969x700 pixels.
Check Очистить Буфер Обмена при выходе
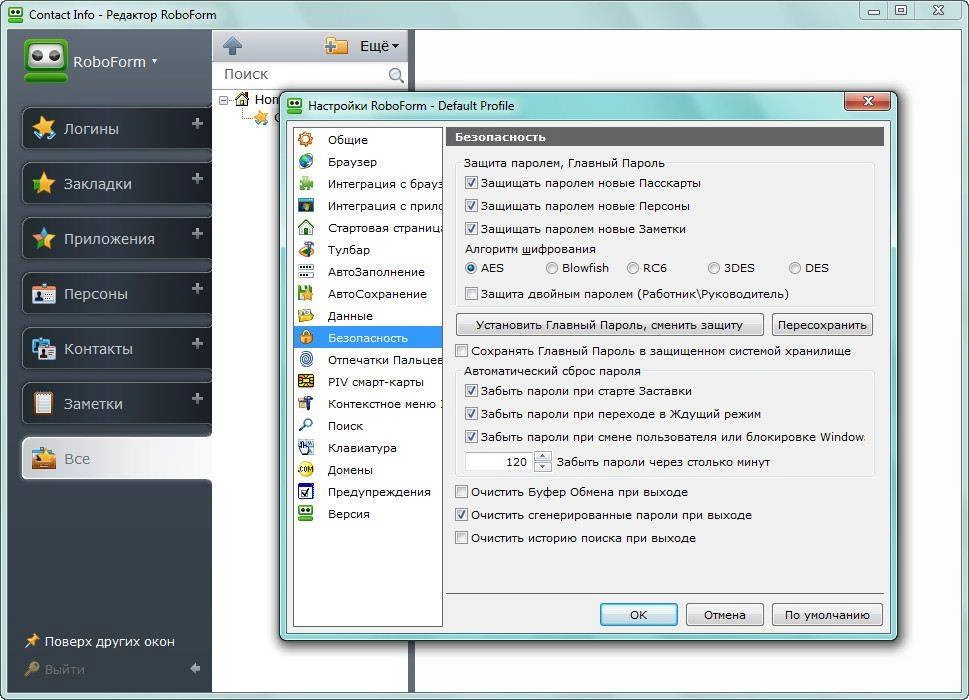click(x=461, y=492)
